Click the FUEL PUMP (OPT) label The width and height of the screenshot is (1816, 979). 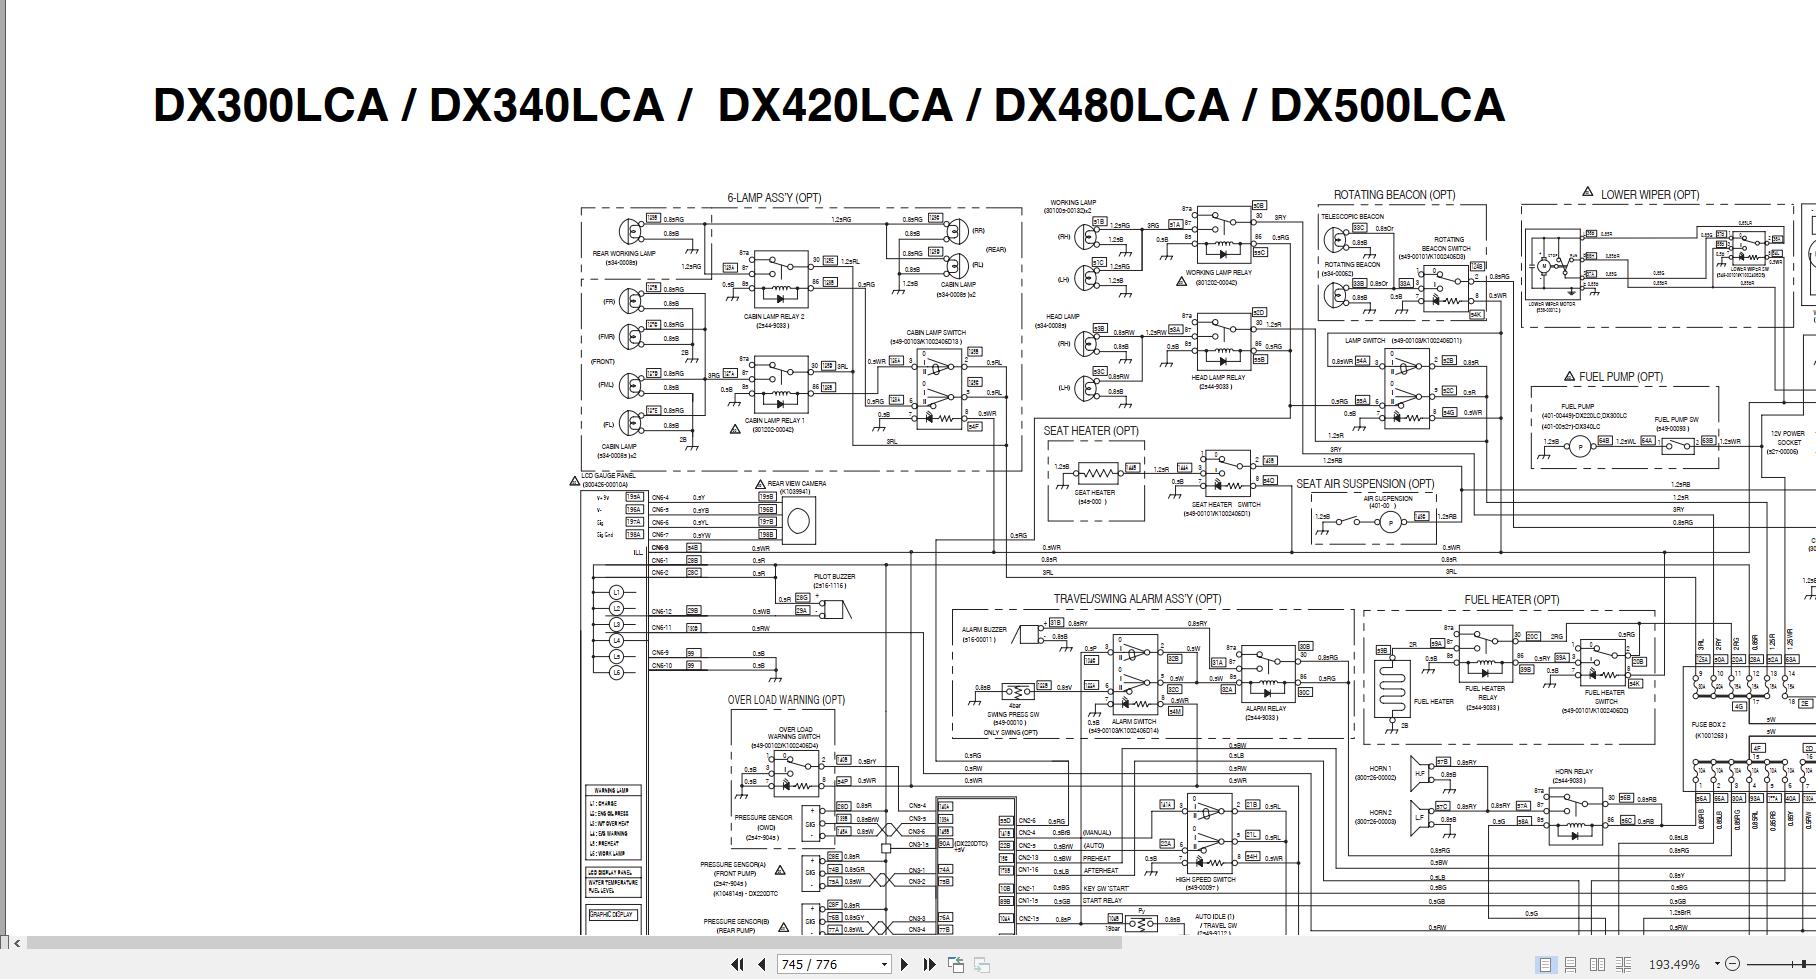pos(1621,377)
